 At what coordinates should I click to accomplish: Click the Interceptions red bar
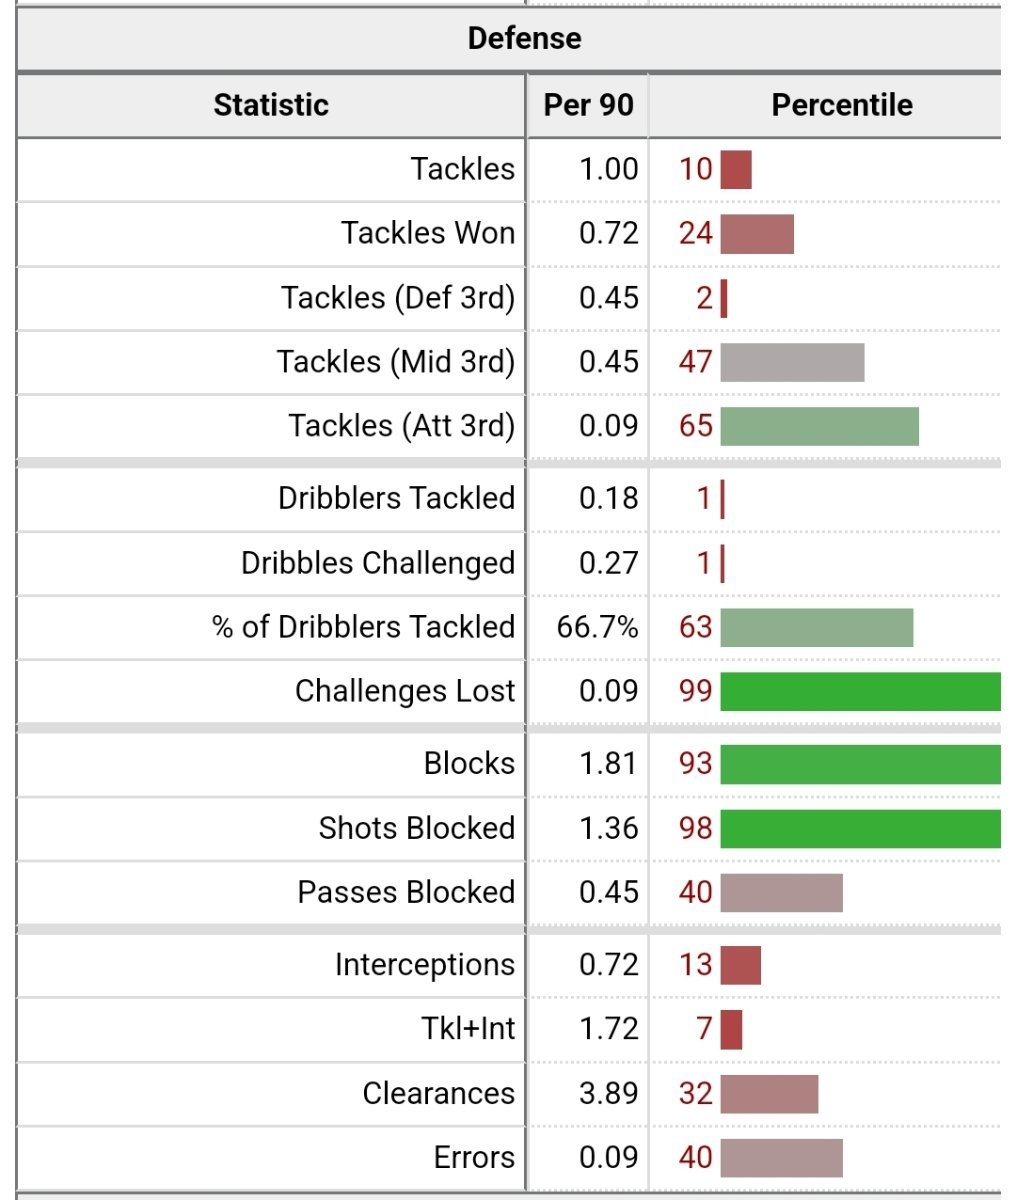[741, 965]
